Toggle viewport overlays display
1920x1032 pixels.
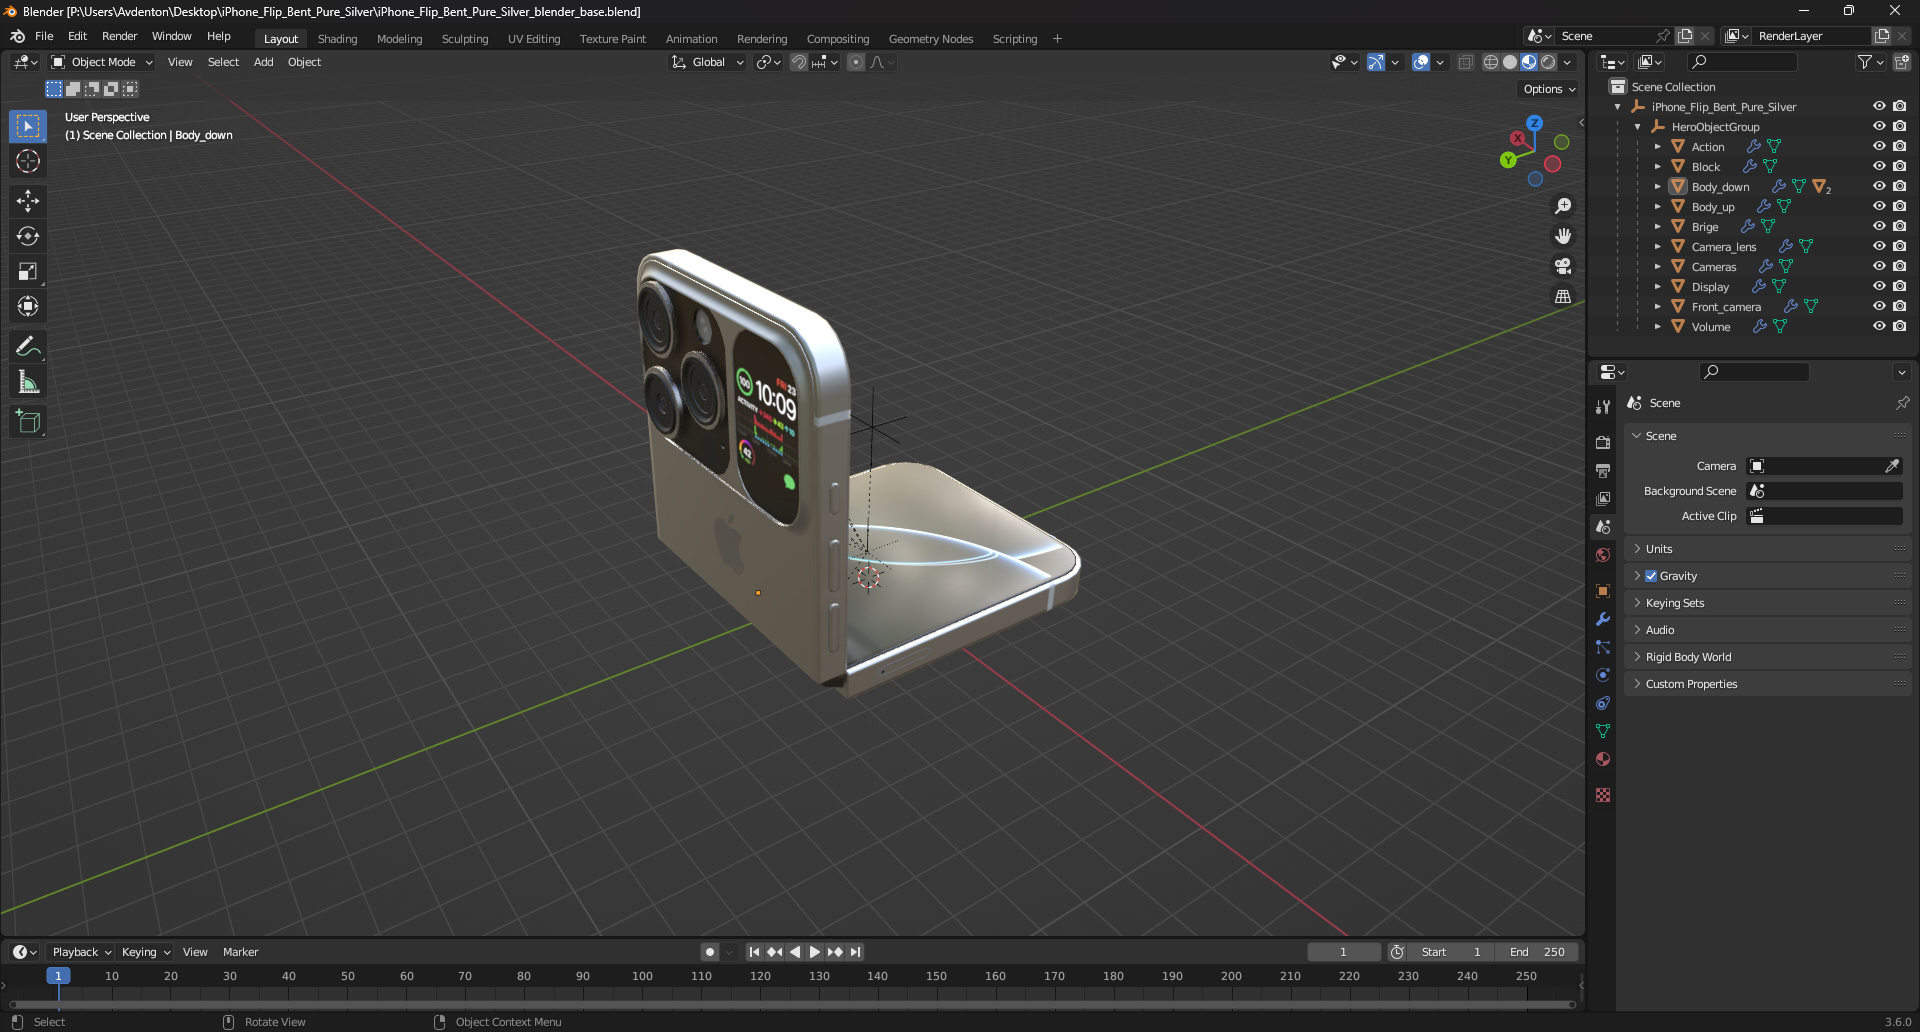(x=1421, y=62)
